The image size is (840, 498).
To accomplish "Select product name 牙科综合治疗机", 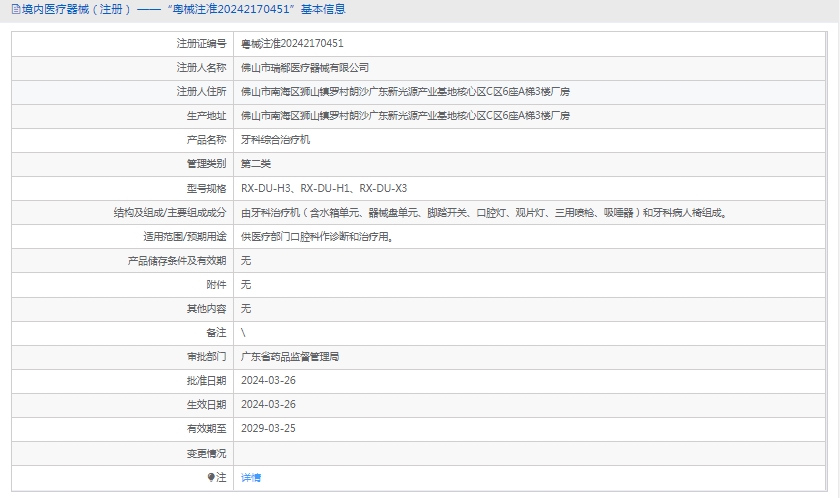I will point(276,140).
